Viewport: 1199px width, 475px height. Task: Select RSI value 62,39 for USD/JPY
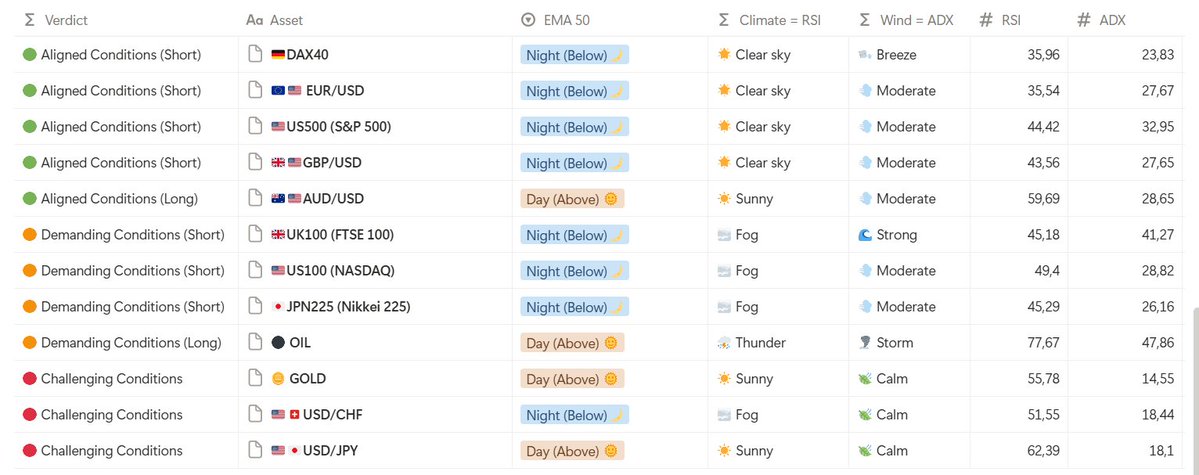[x=1043, y=451]
